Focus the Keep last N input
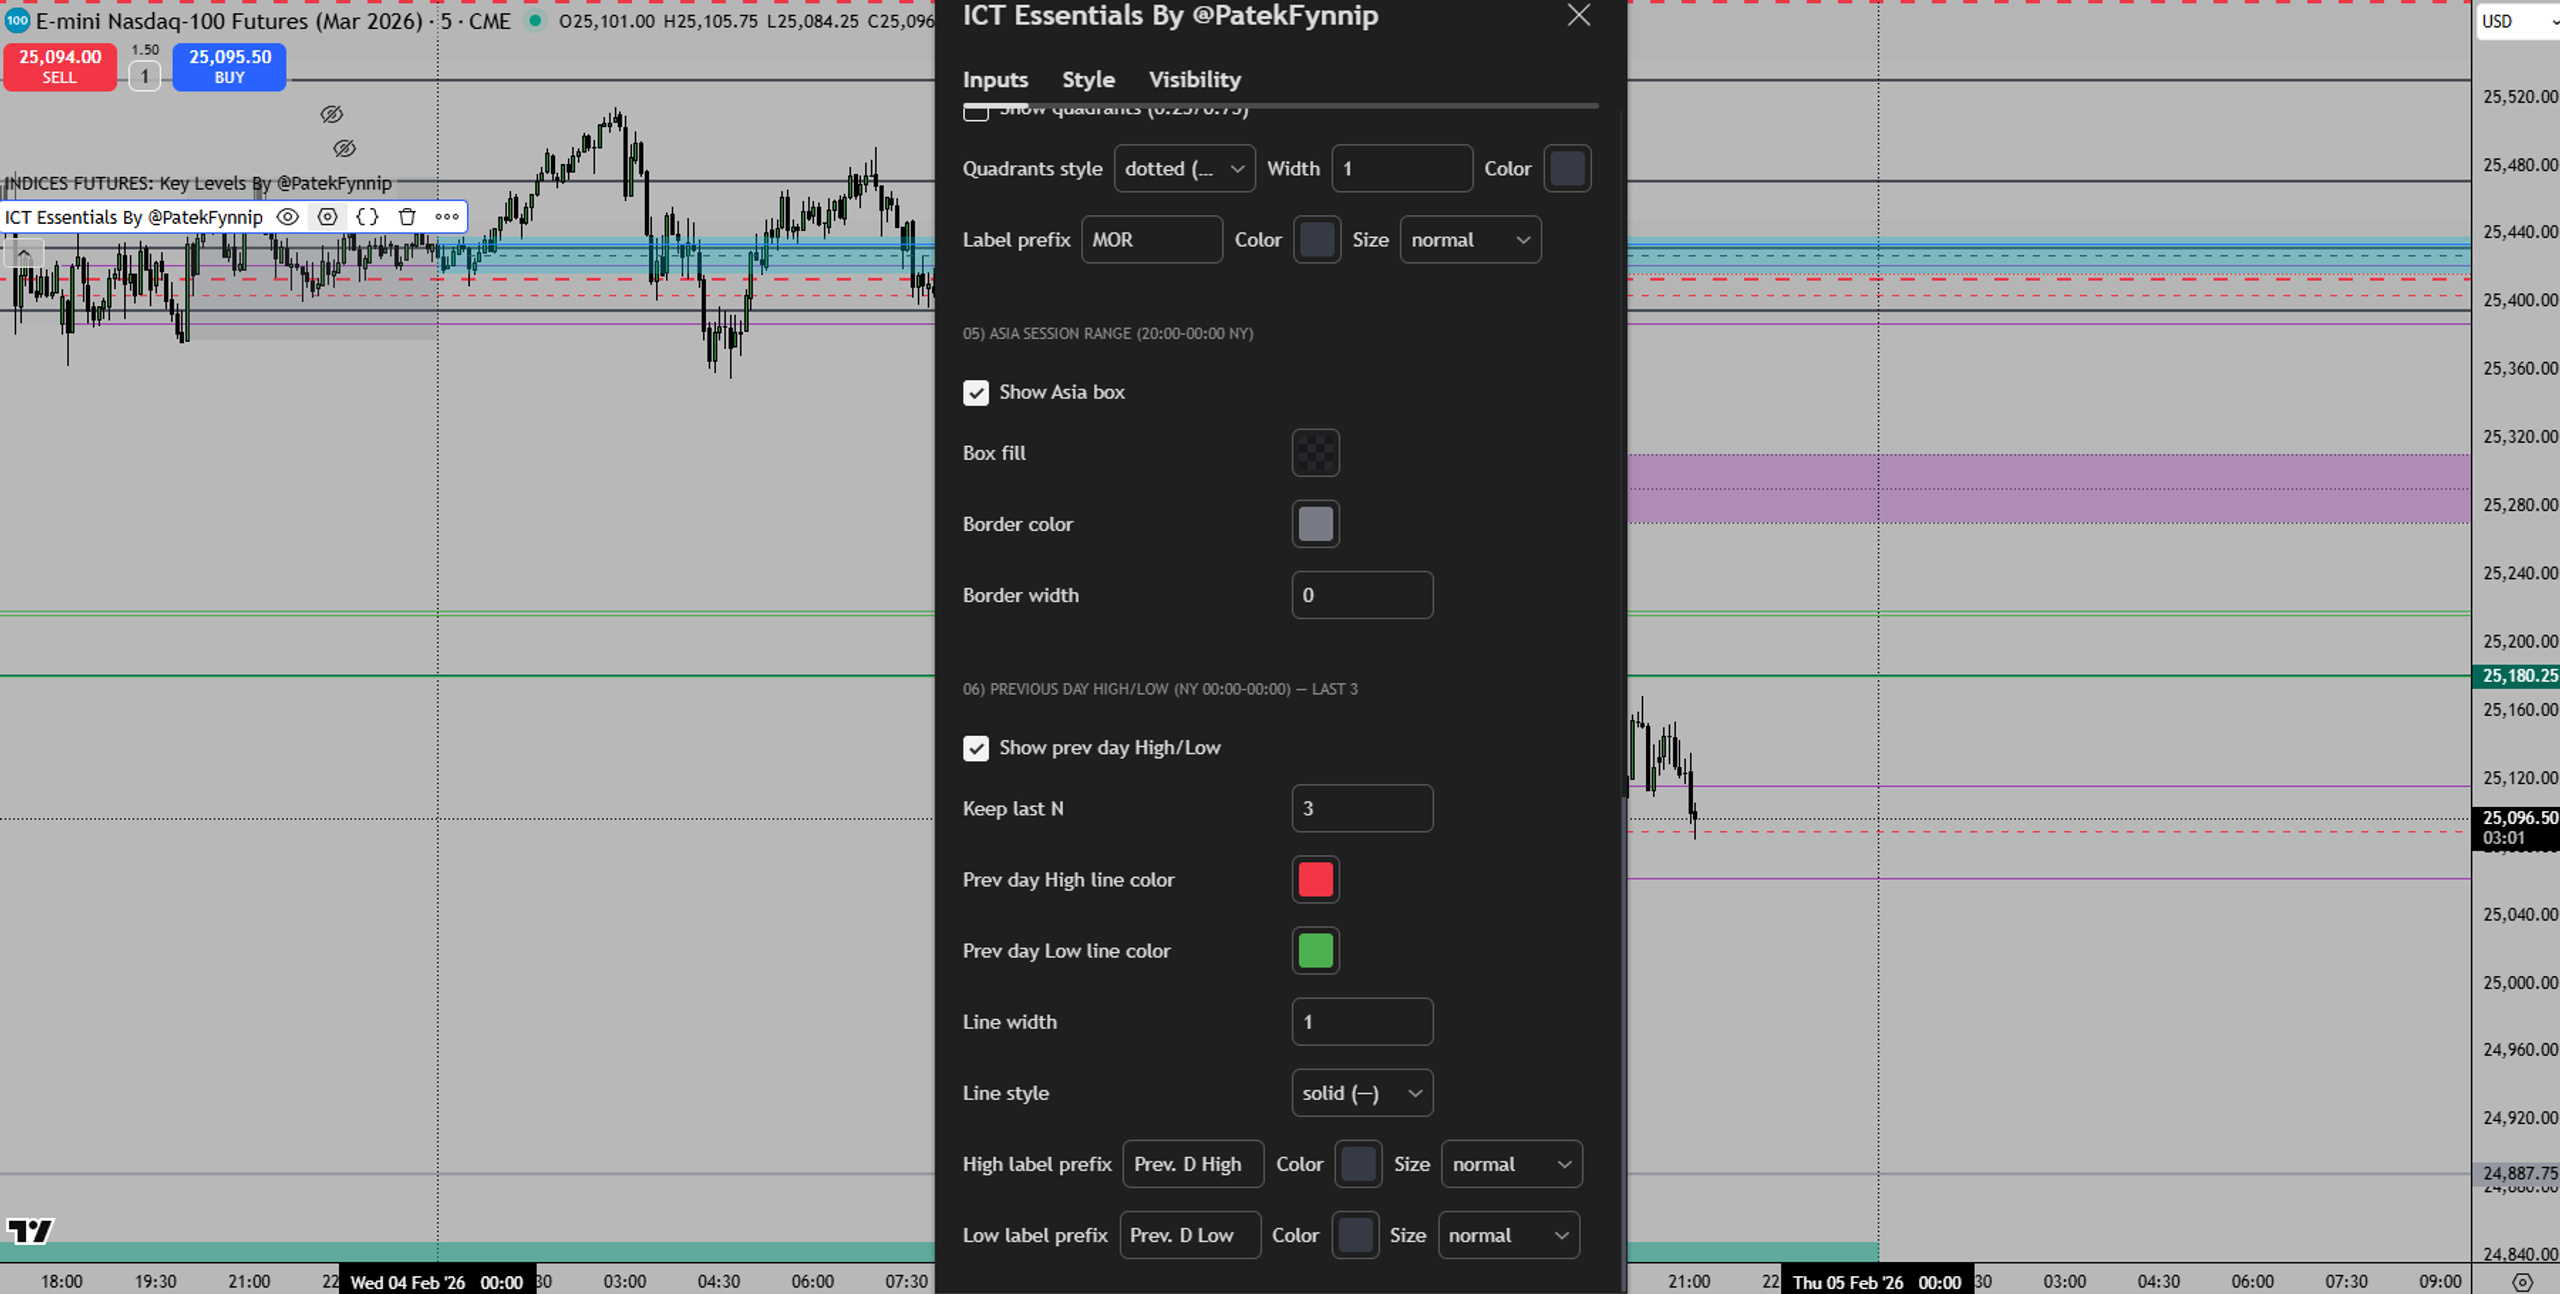Image resolution: width=2560 pixels, height=1294 pixels. 1362,809
